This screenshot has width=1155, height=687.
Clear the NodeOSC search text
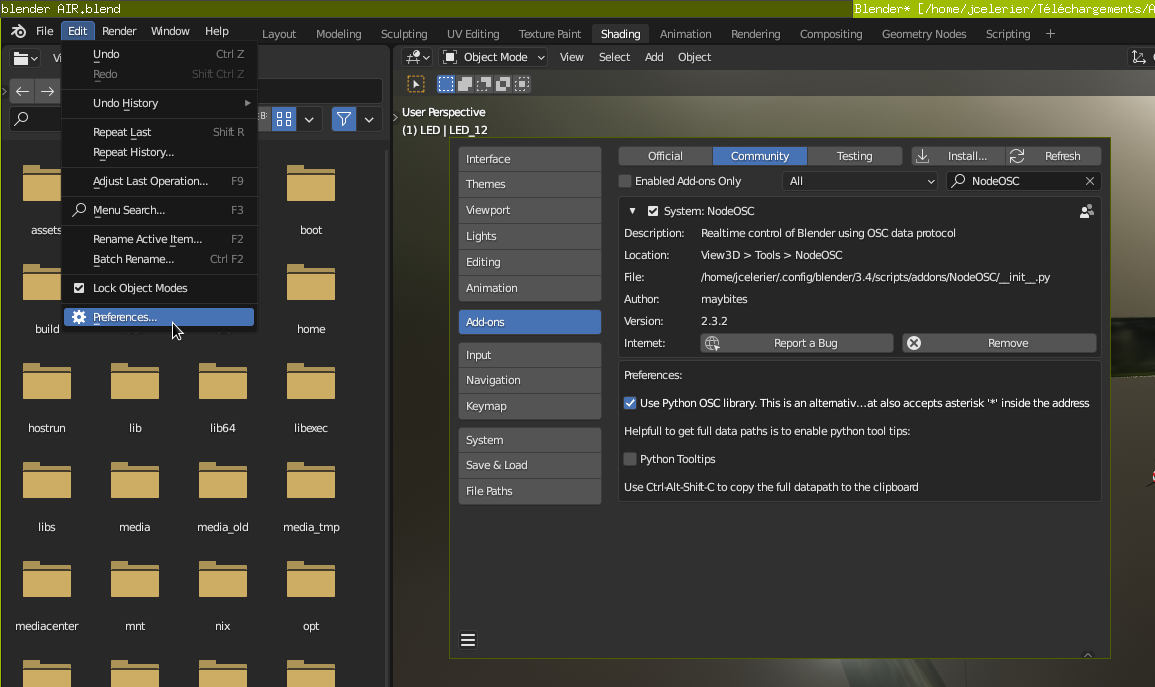(x=1089, y=180)
